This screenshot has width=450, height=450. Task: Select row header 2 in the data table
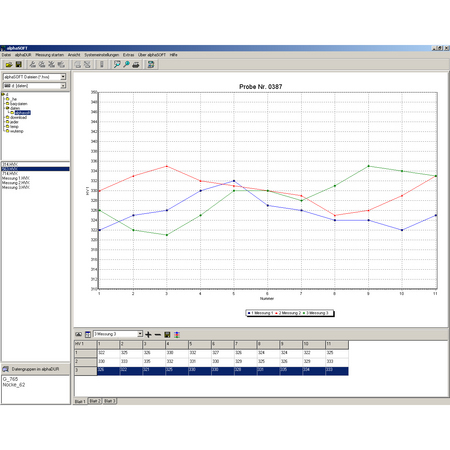[x=85, y=362]
